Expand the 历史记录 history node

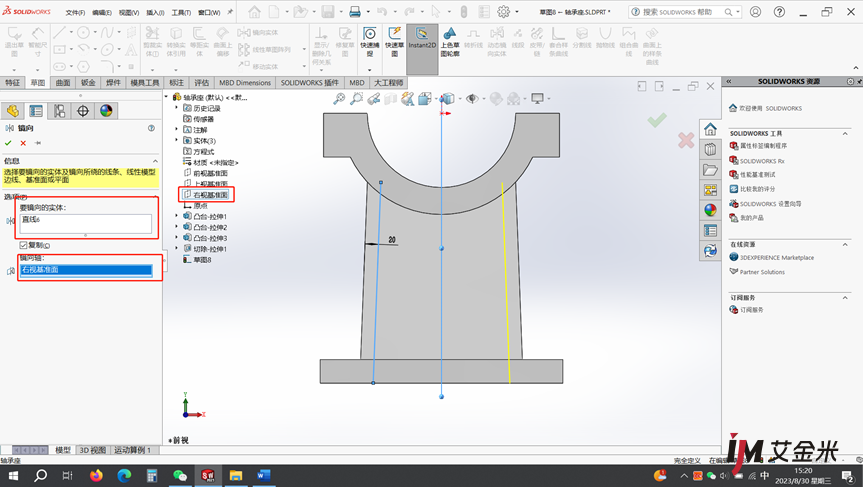(177, 108)
